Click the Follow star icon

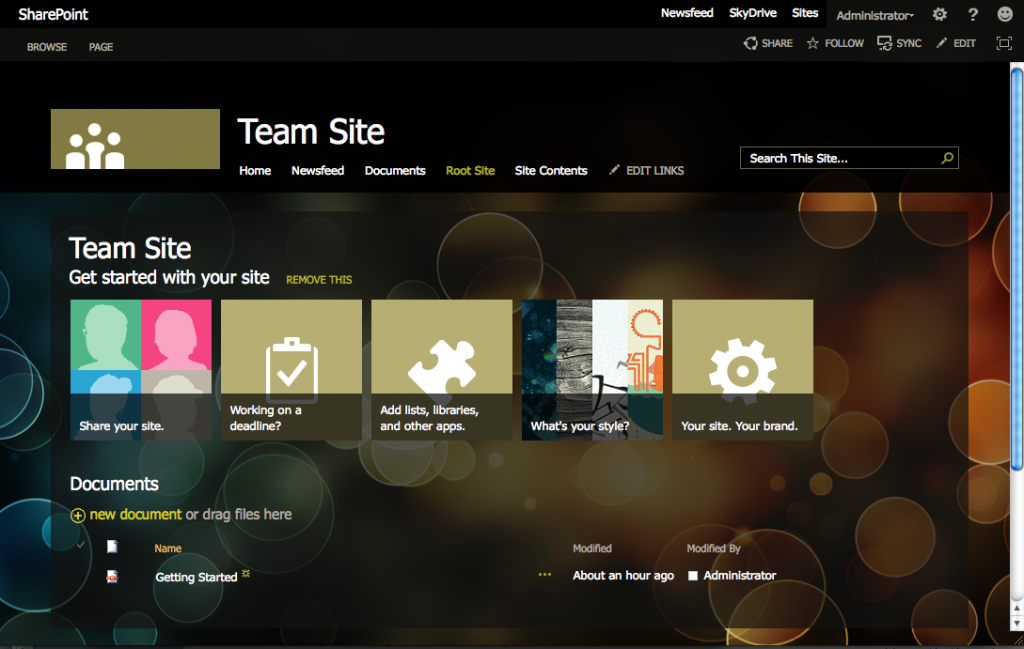pyautogui.click(x=812, y=43)
